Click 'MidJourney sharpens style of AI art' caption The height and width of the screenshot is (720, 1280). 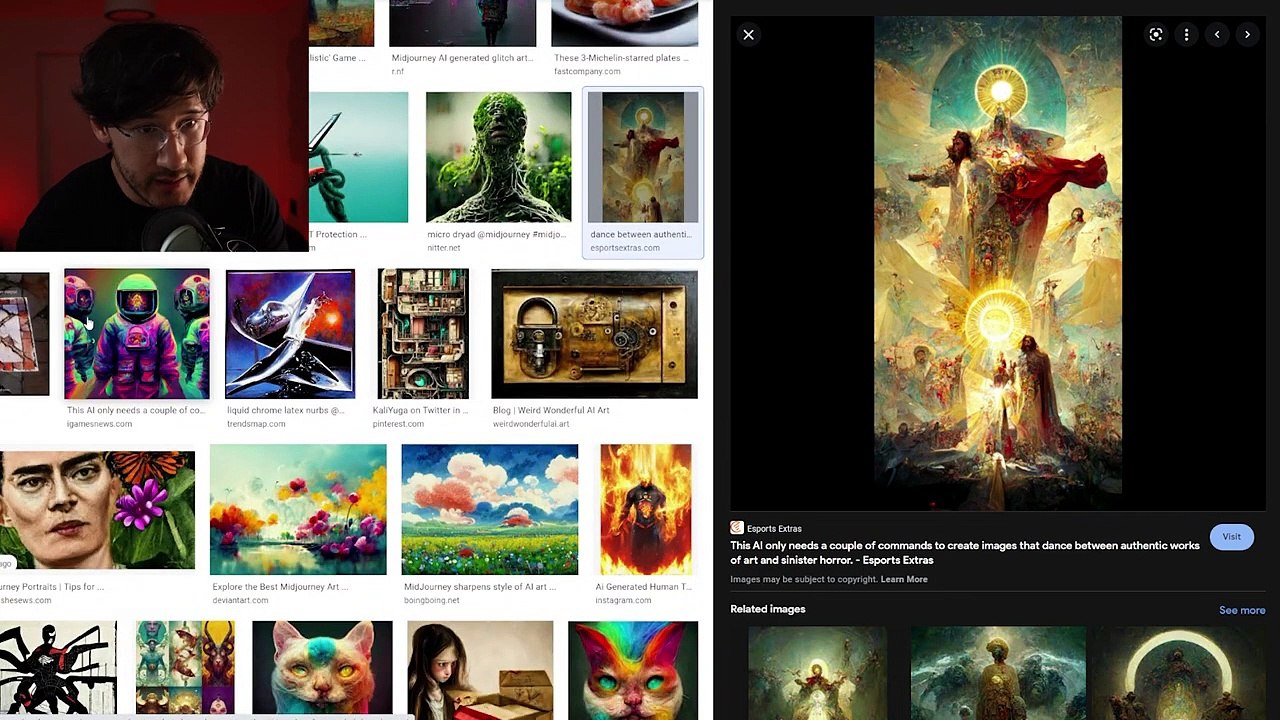(481, 587)
